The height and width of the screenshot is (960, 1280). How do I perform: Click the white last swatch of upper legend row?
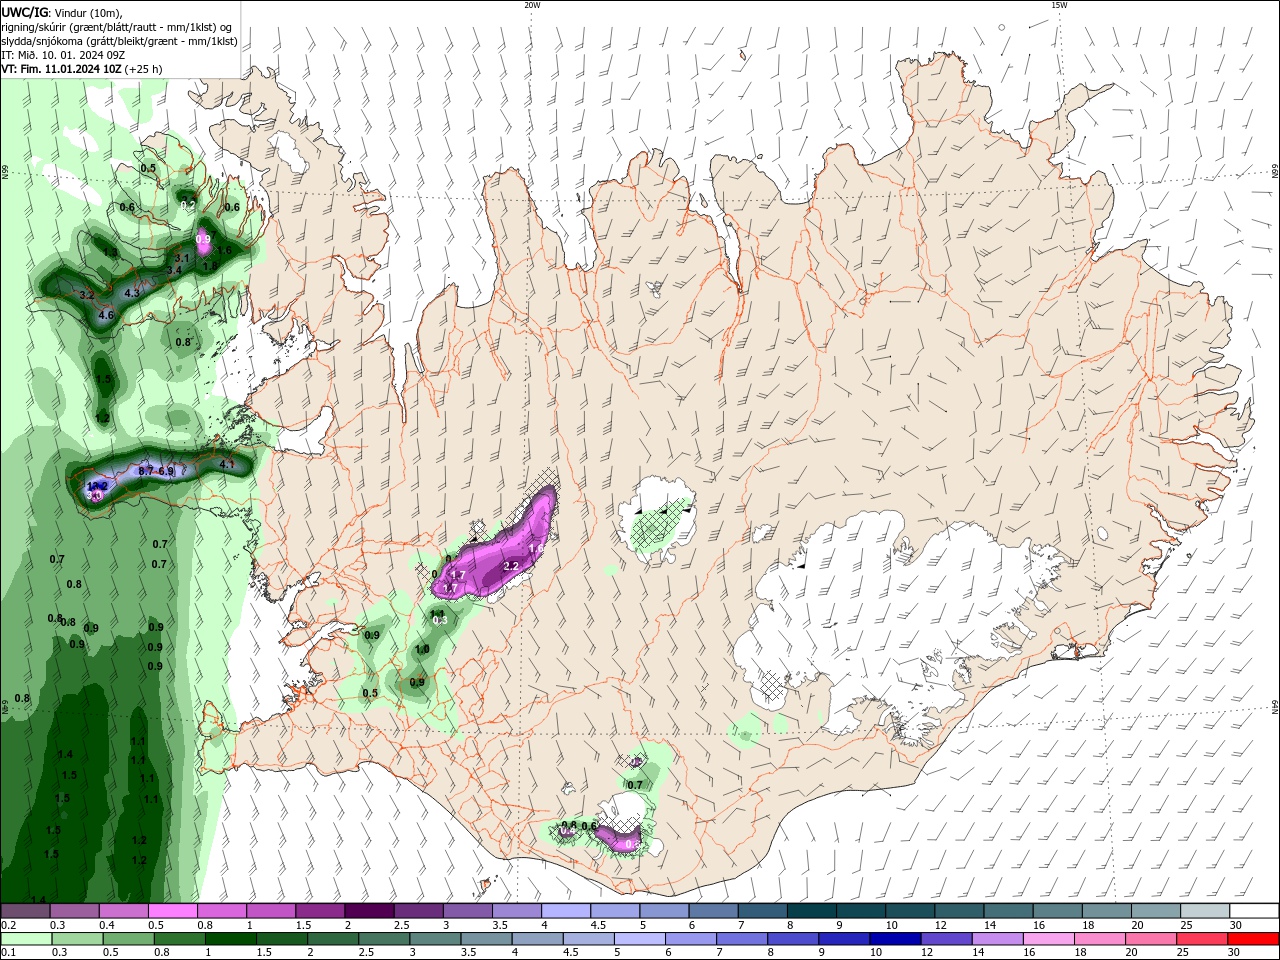[x=1254, y=911]
